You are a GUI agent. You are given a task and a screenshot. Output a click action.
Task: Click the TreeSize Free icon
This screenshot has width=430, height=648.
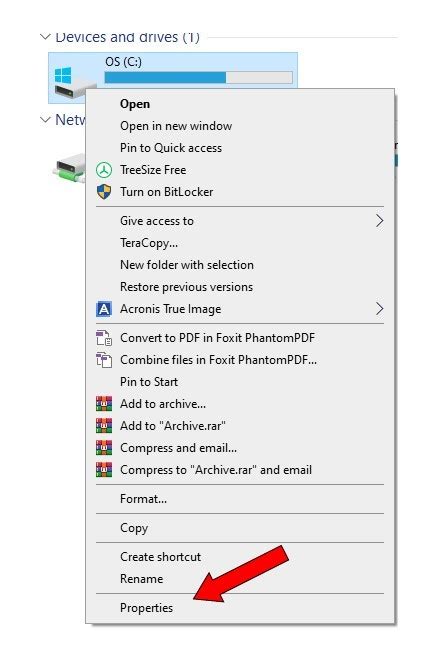tap(104, 170)
